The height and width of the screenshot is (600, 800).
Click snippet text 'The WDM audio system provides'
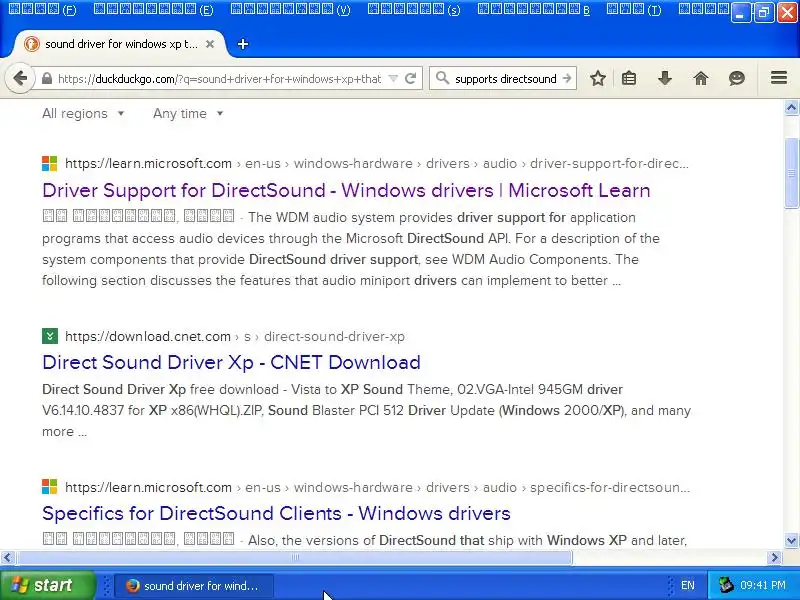[x=350, y=217]
